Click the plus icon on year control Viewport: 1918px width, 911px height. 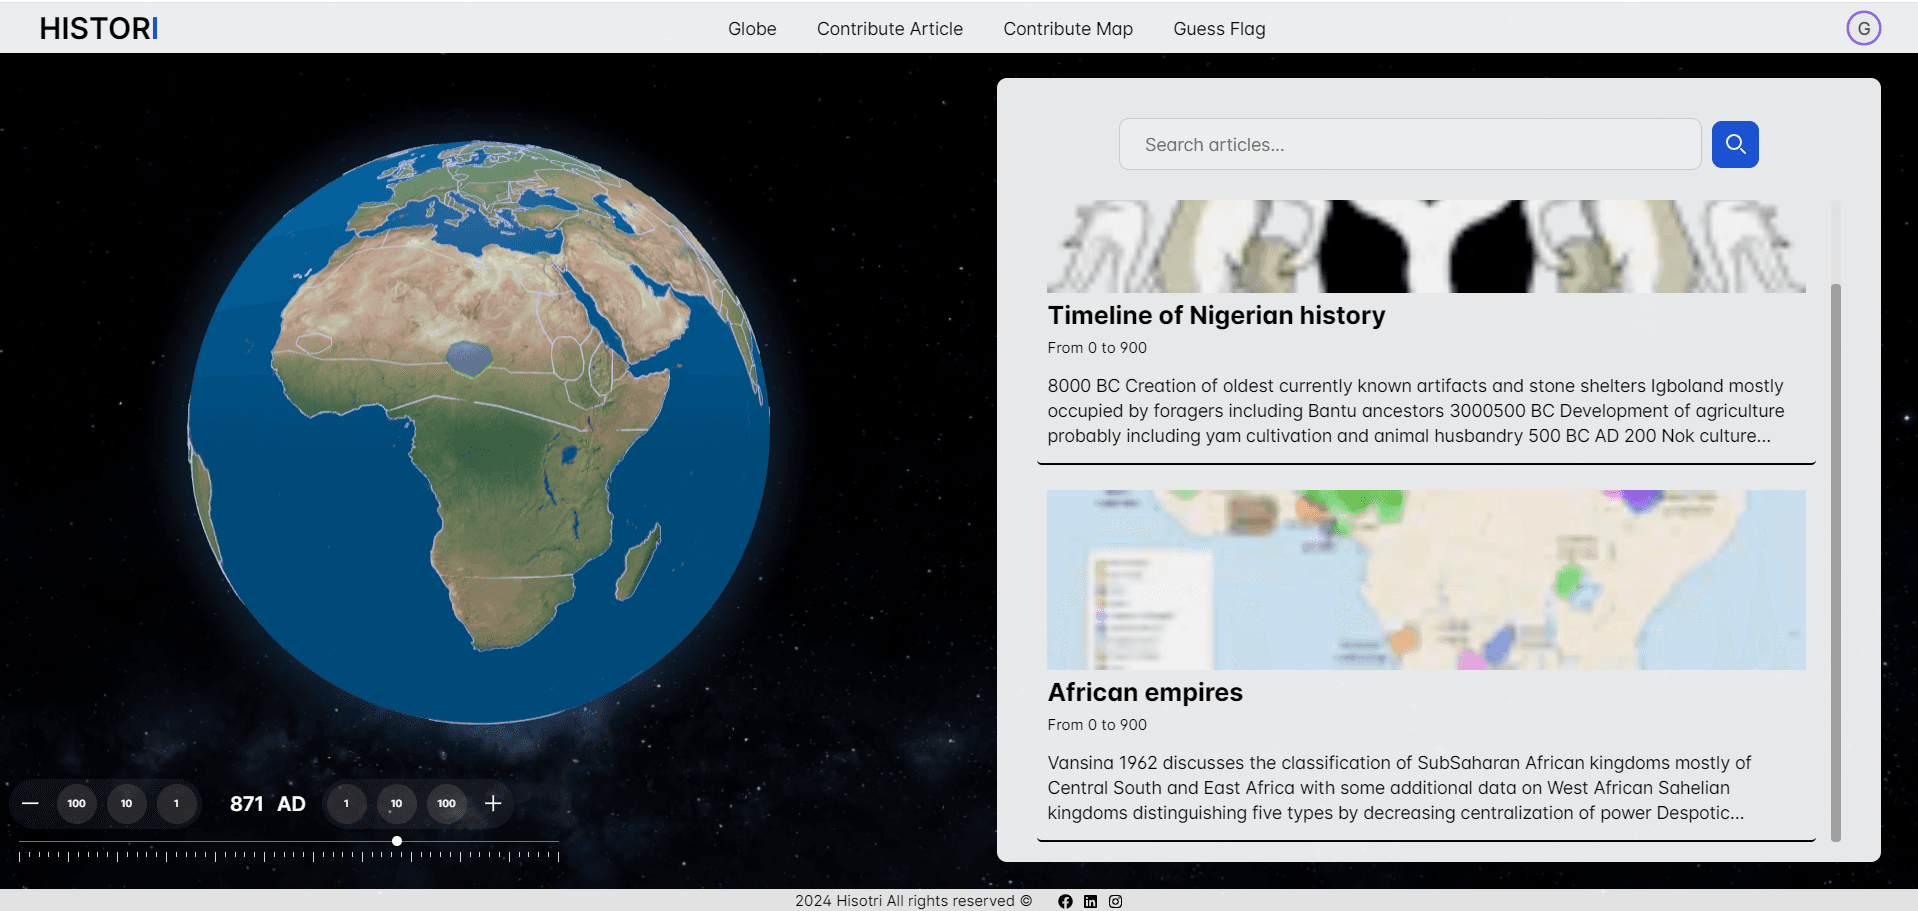(x=493, y=804)
